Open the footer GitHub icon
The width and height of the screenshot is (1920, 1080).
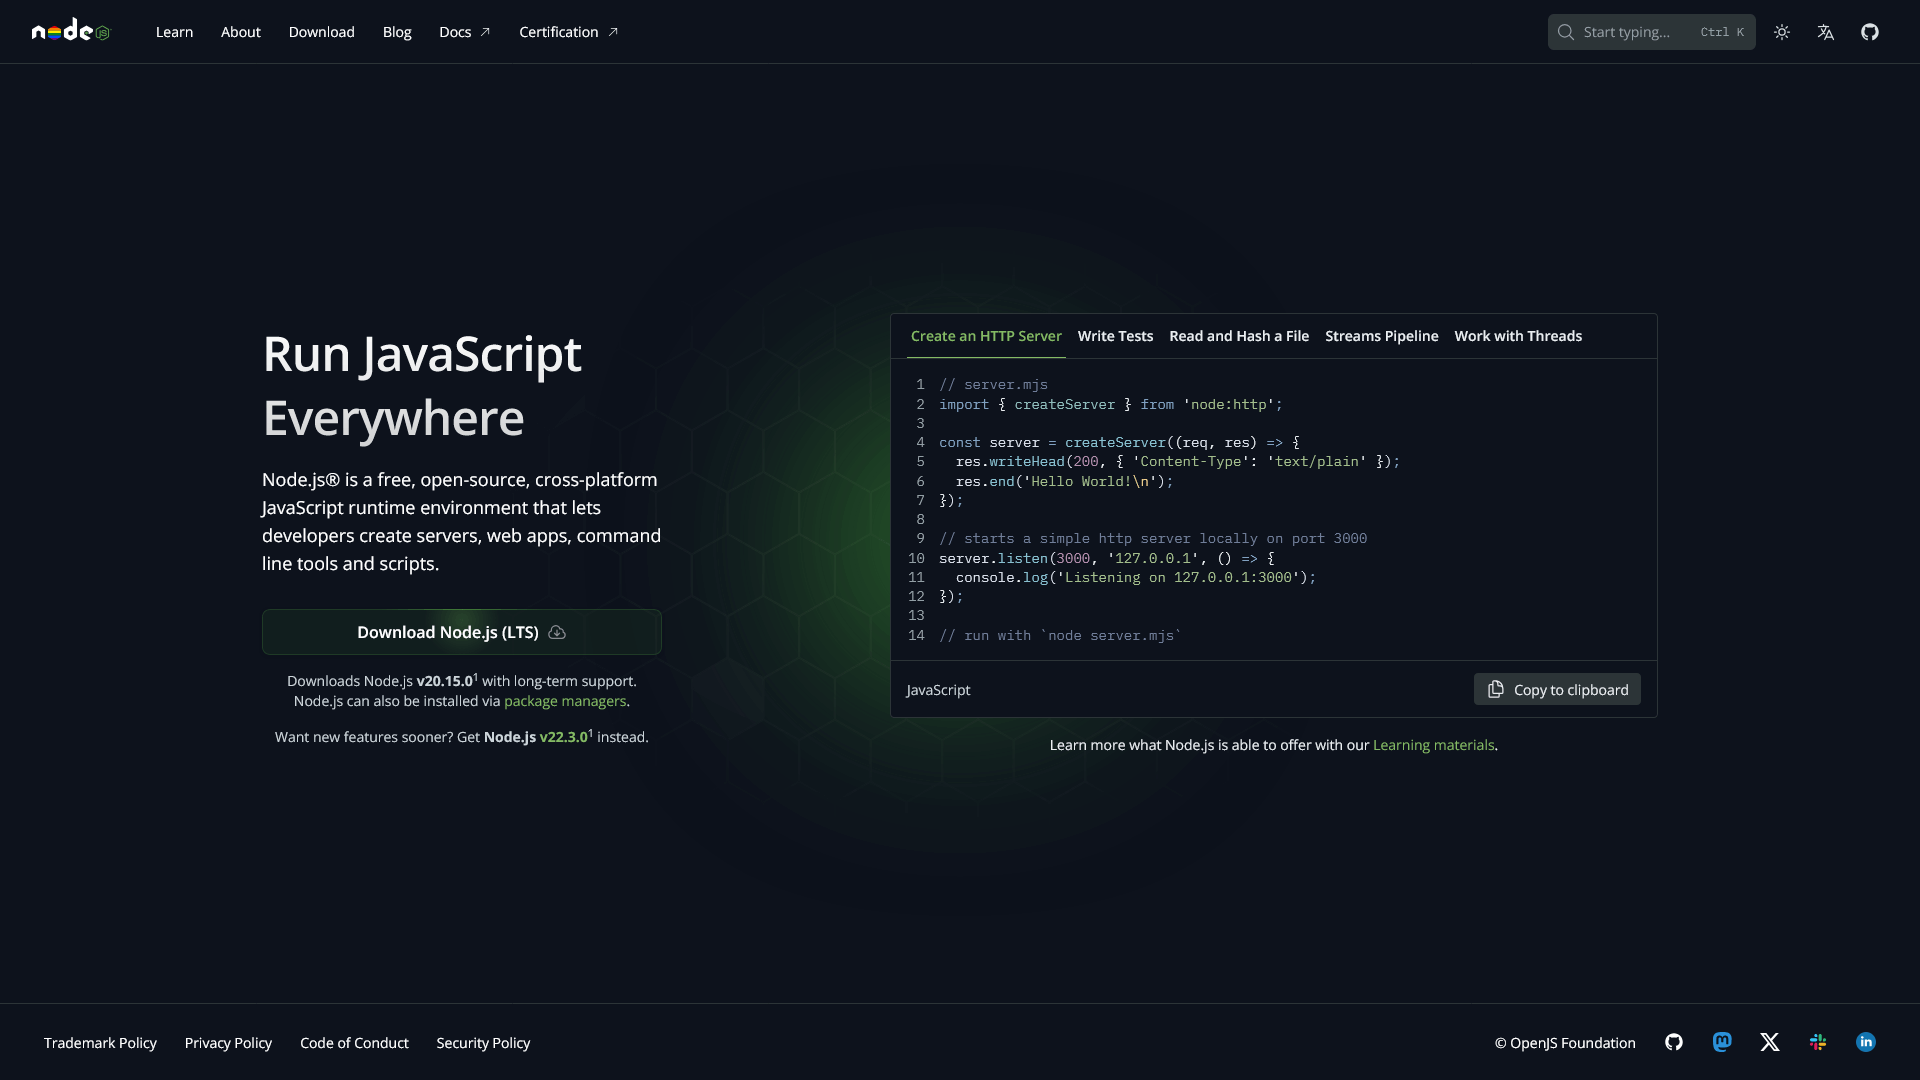click(1674, 1042)
